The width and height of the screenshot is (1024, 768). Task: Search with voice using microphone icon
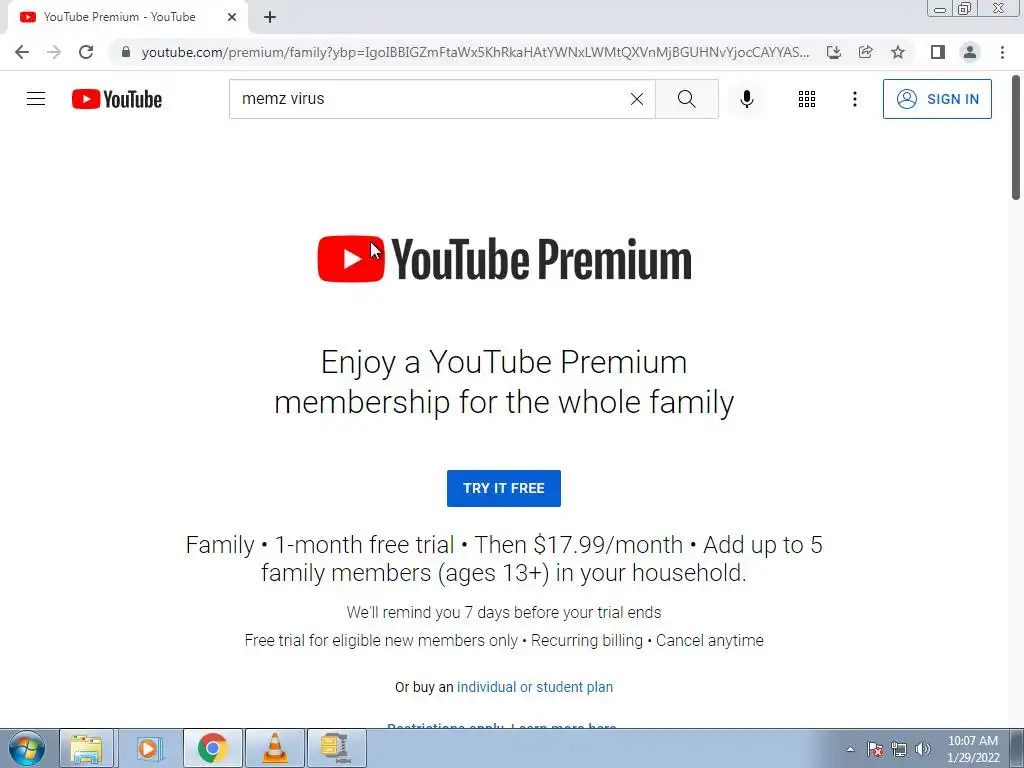point(746,99)
